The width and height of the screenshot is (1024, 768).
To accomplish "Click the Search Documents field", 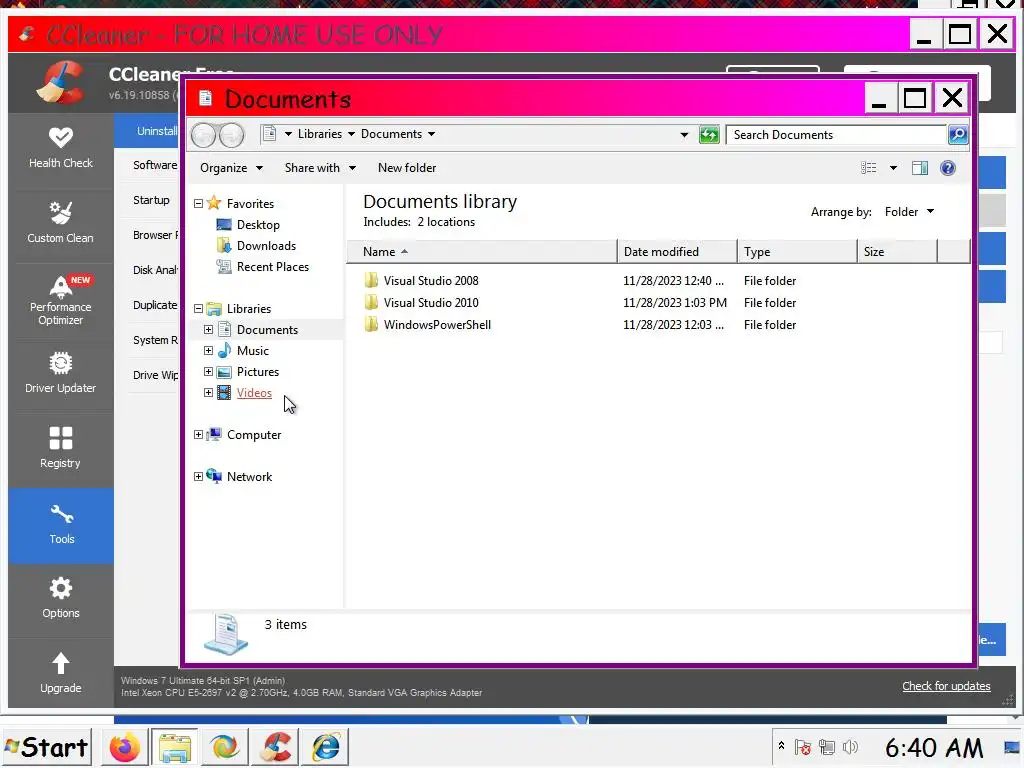I will pyautogui.click(x=836, y=135).
